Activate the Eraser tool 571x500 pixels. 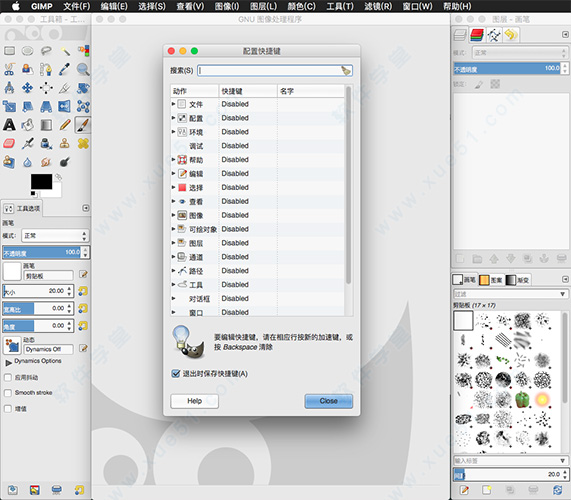[x=9, y=143]
